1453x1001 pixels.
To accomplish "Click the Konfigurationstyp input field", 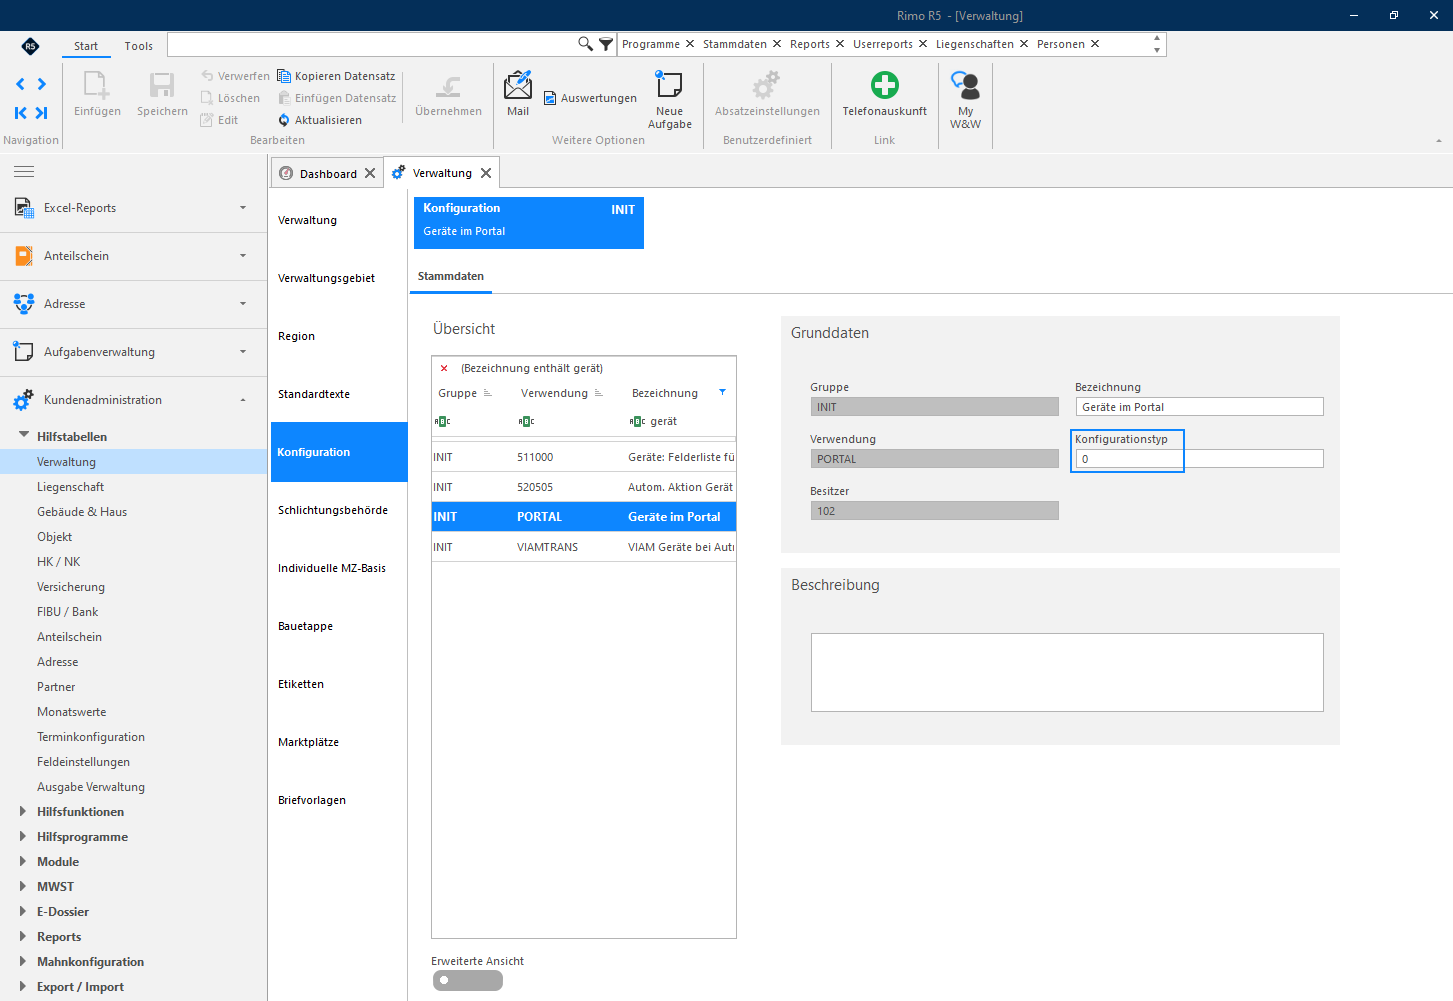I will coord(1199,459).
